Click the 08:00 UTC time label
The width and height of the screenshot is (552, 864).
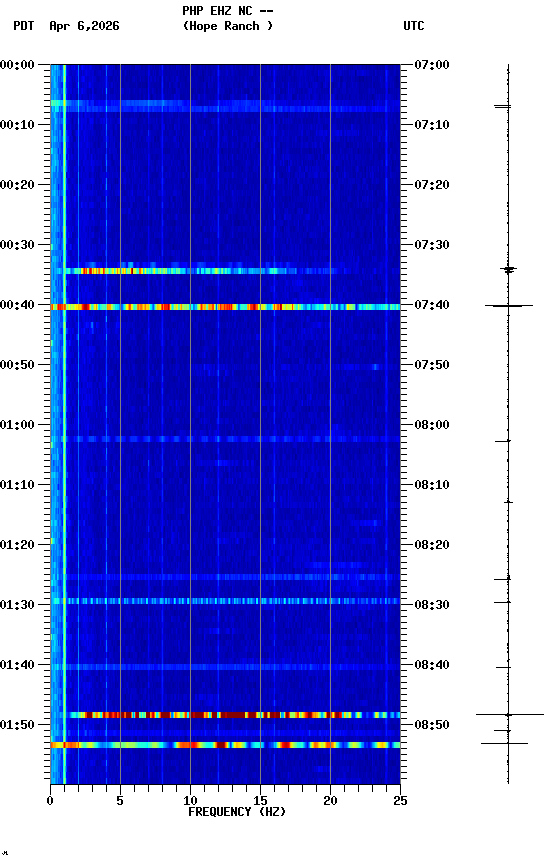[432, 425]
